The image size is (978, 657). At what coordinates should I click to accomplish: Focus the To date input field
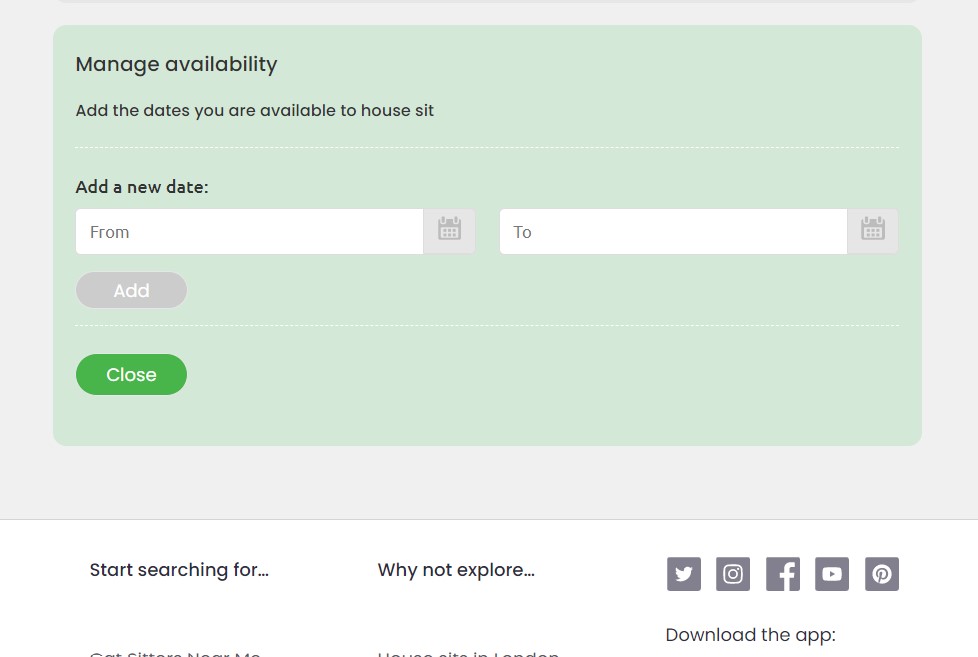[x=673, y=232]
